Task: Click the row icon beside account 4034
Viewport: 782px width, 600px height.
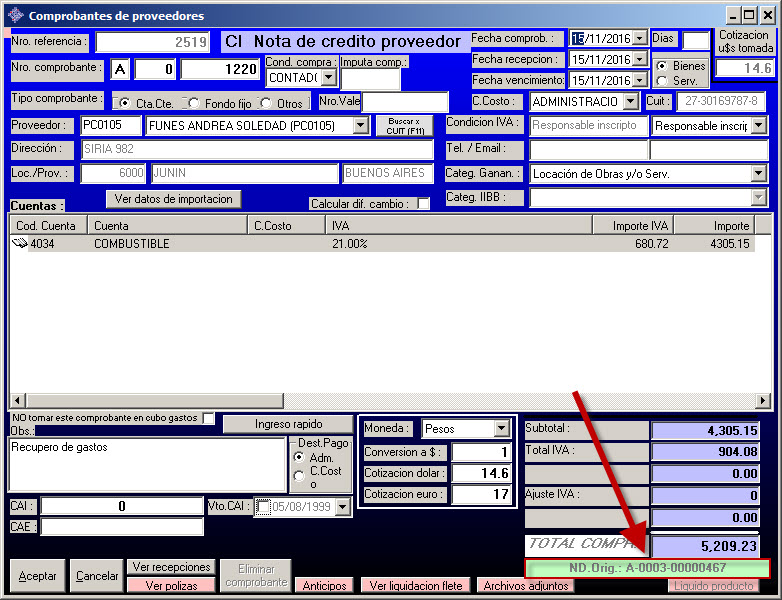Action: coord(19,244)
